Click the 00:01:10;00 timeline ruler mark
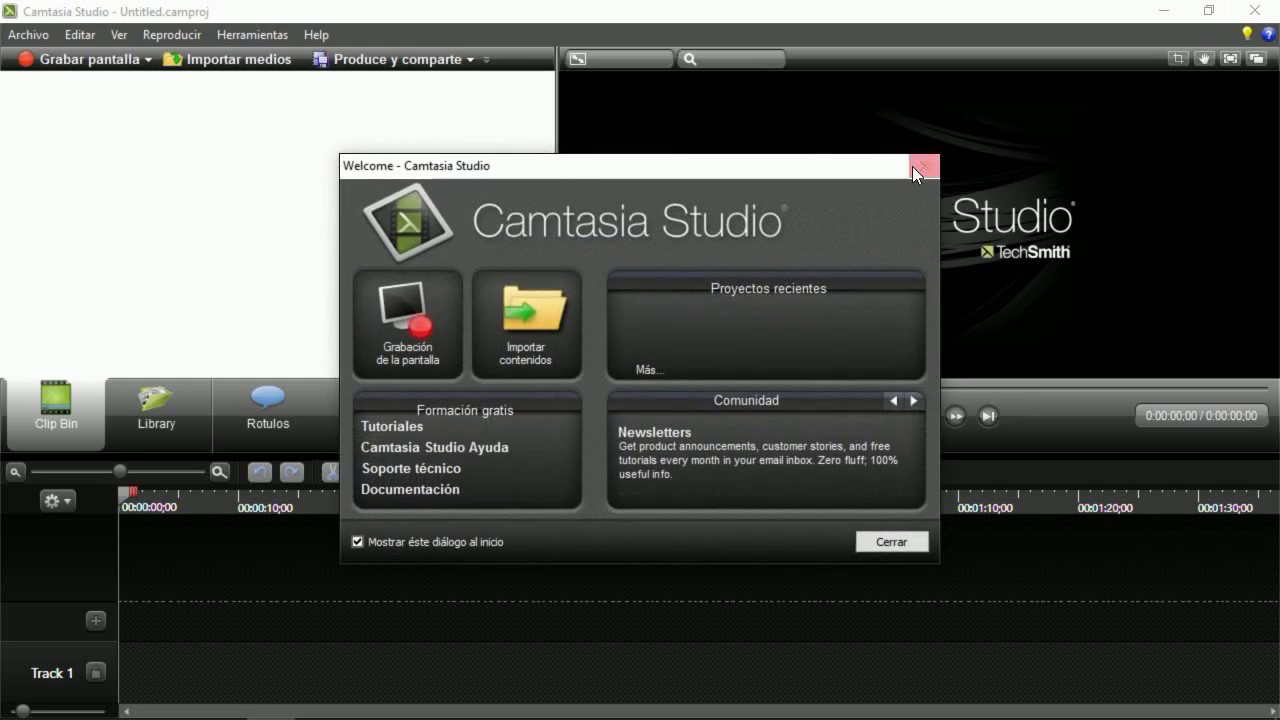The height and width of the screenshot is (720, 1280). [x=985, y=508]
